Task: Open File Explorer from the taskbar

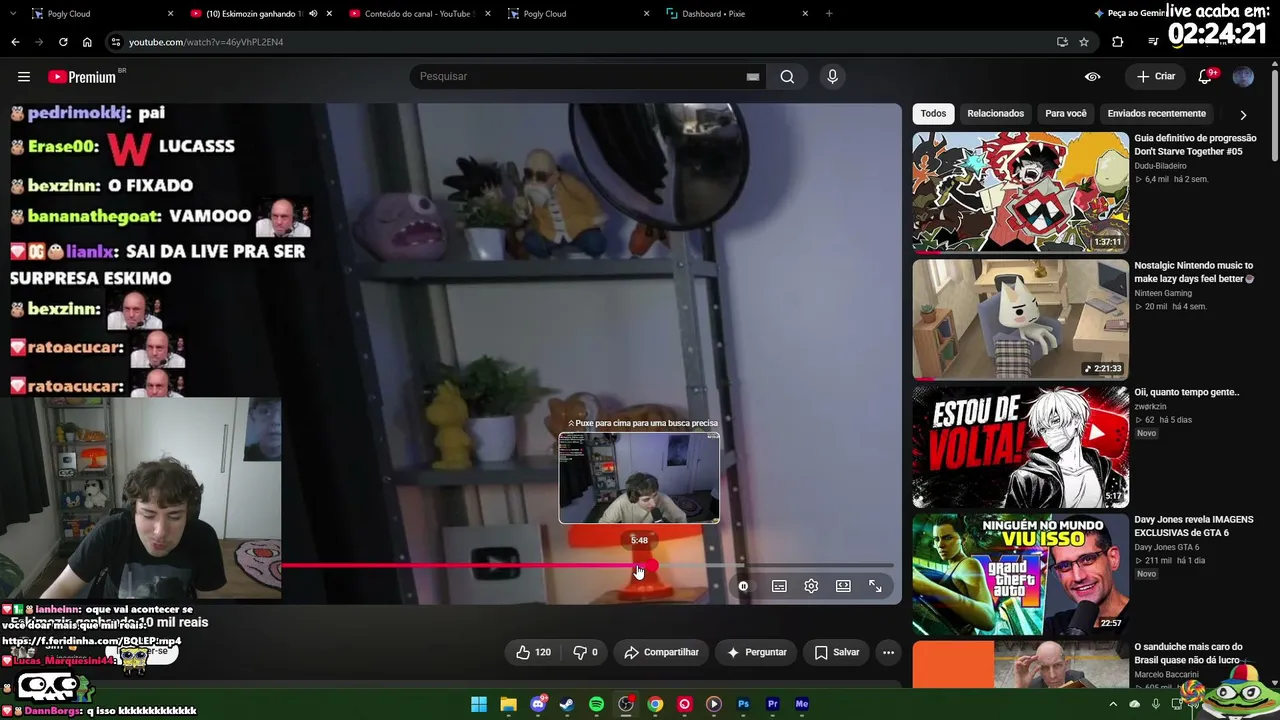Action: point(508,704)
